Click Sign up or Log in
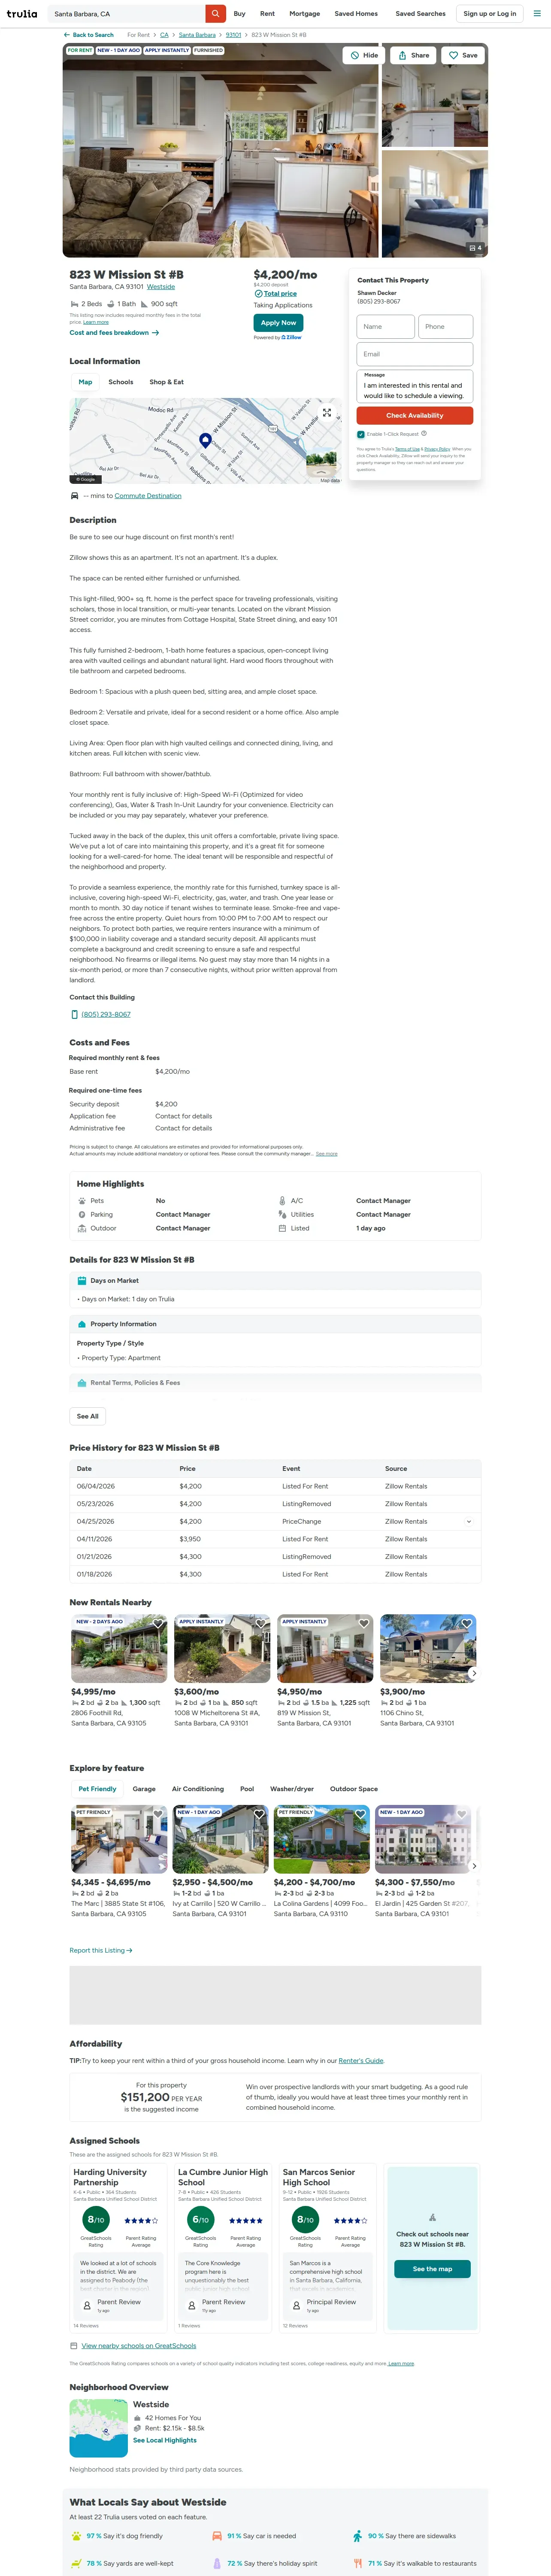Screen dimensions: 551x2576 pos(490,14)
